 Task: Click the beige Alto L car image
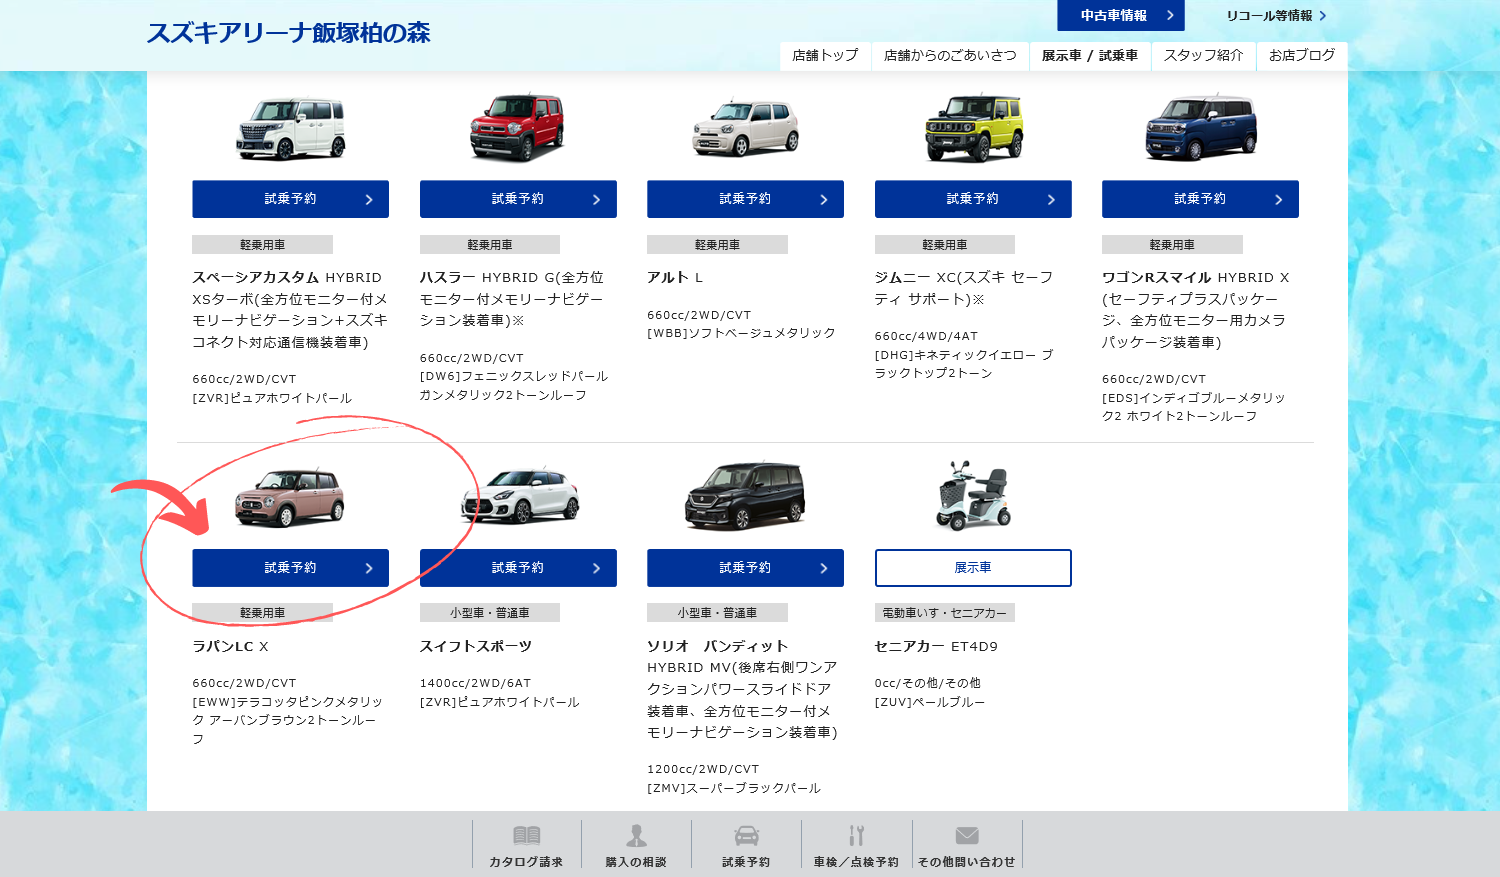(x=746, y=128)
